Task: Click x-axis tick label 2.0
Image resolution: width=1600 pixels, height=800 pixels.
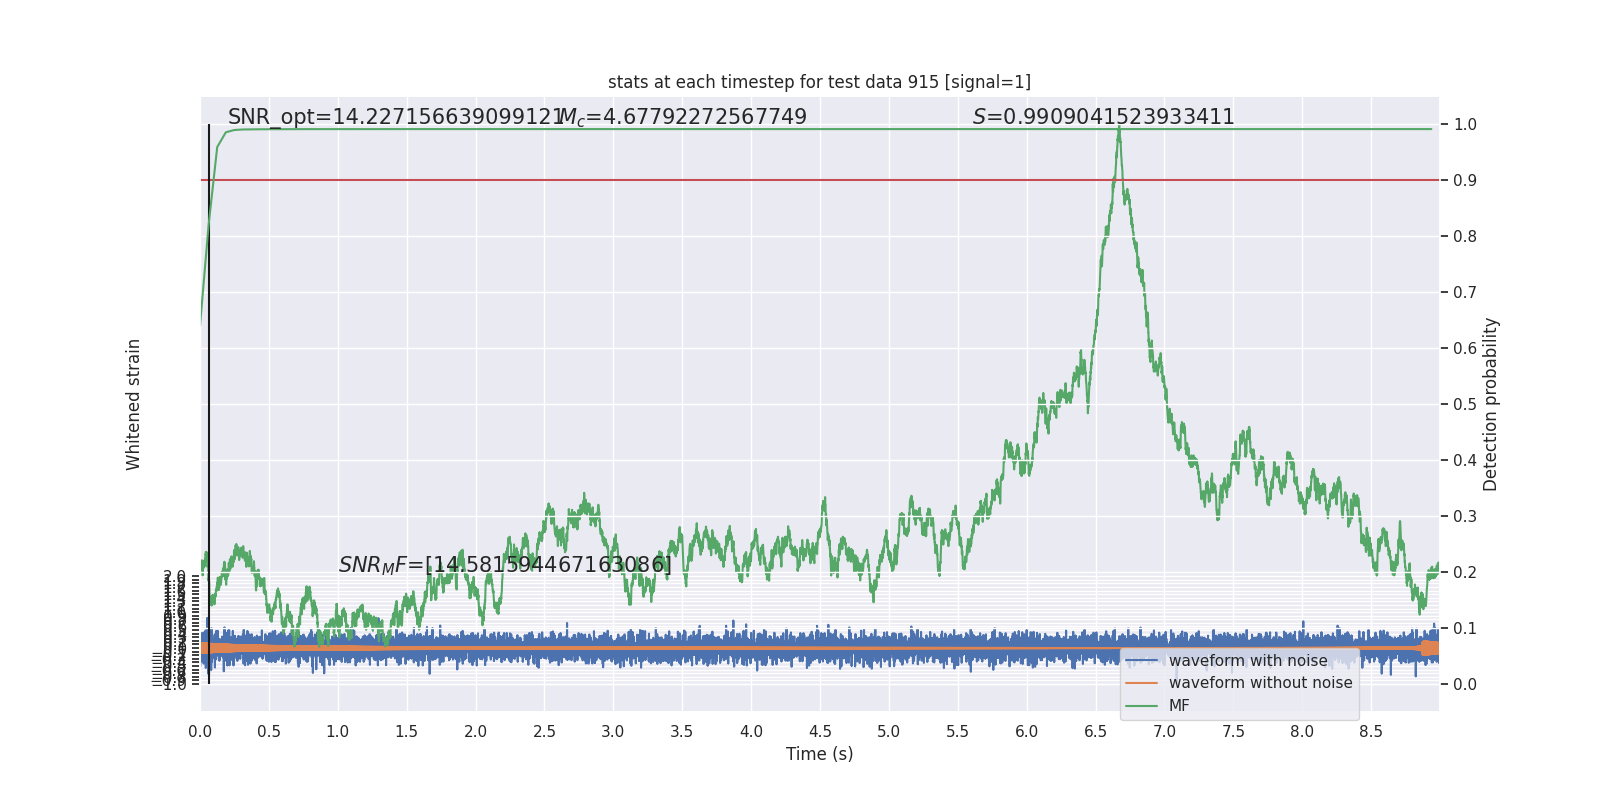Action: click(x=476, y=732)
